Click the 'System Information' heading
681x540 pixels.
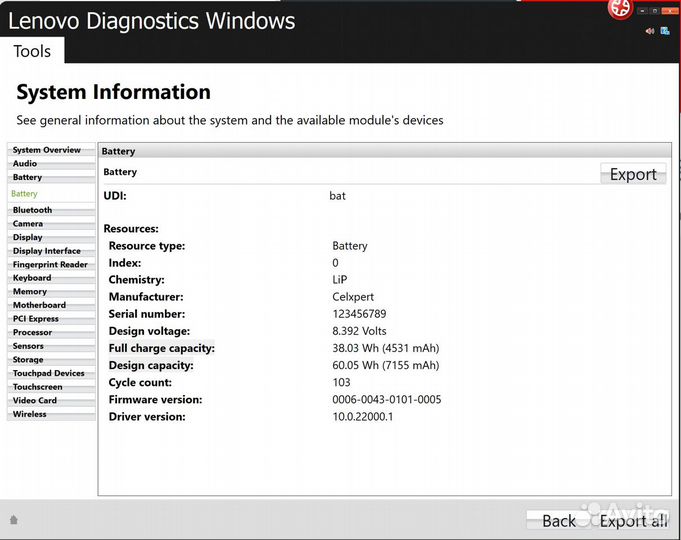point(113,92)
